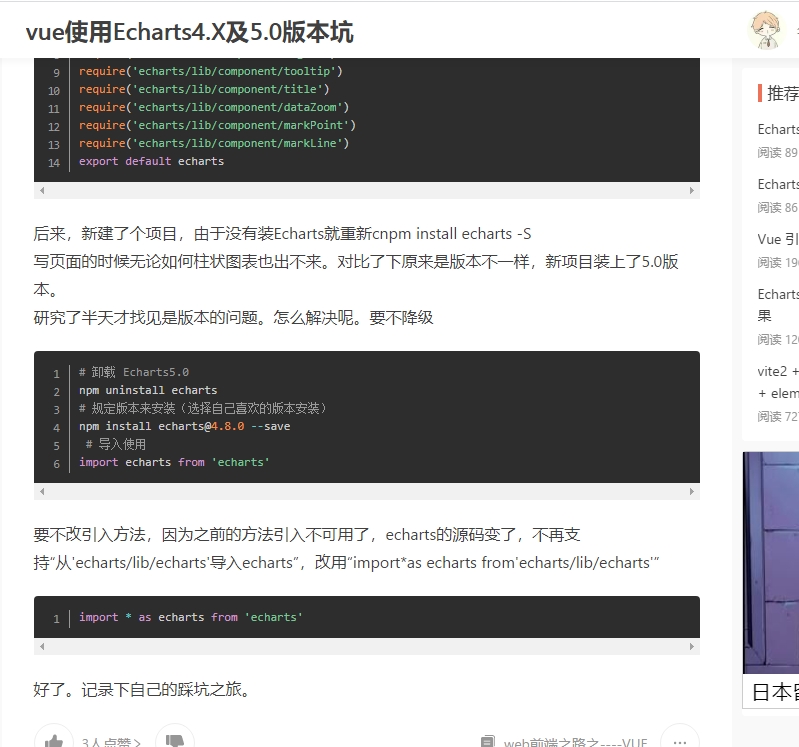The width and height of the screenshot is (799, 747).
Task: Click the code line npm install echarts@4.8.0 --save
Action: 184,426
